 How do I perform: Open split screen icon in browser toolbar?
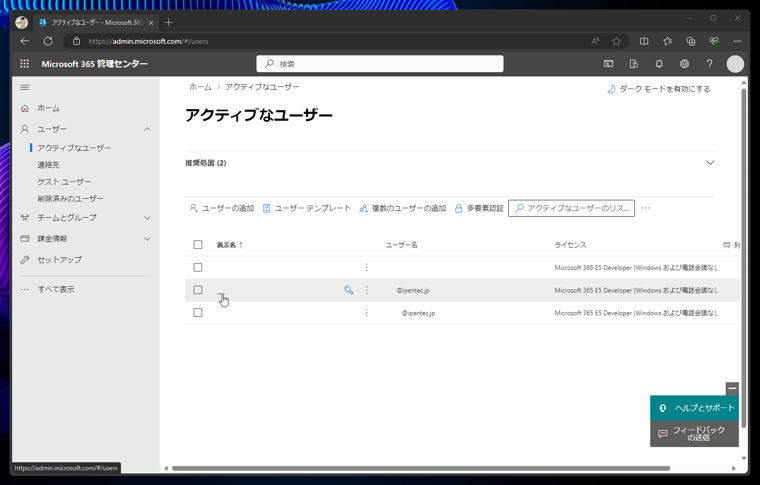pyautogui.click(x=644, y=41)
